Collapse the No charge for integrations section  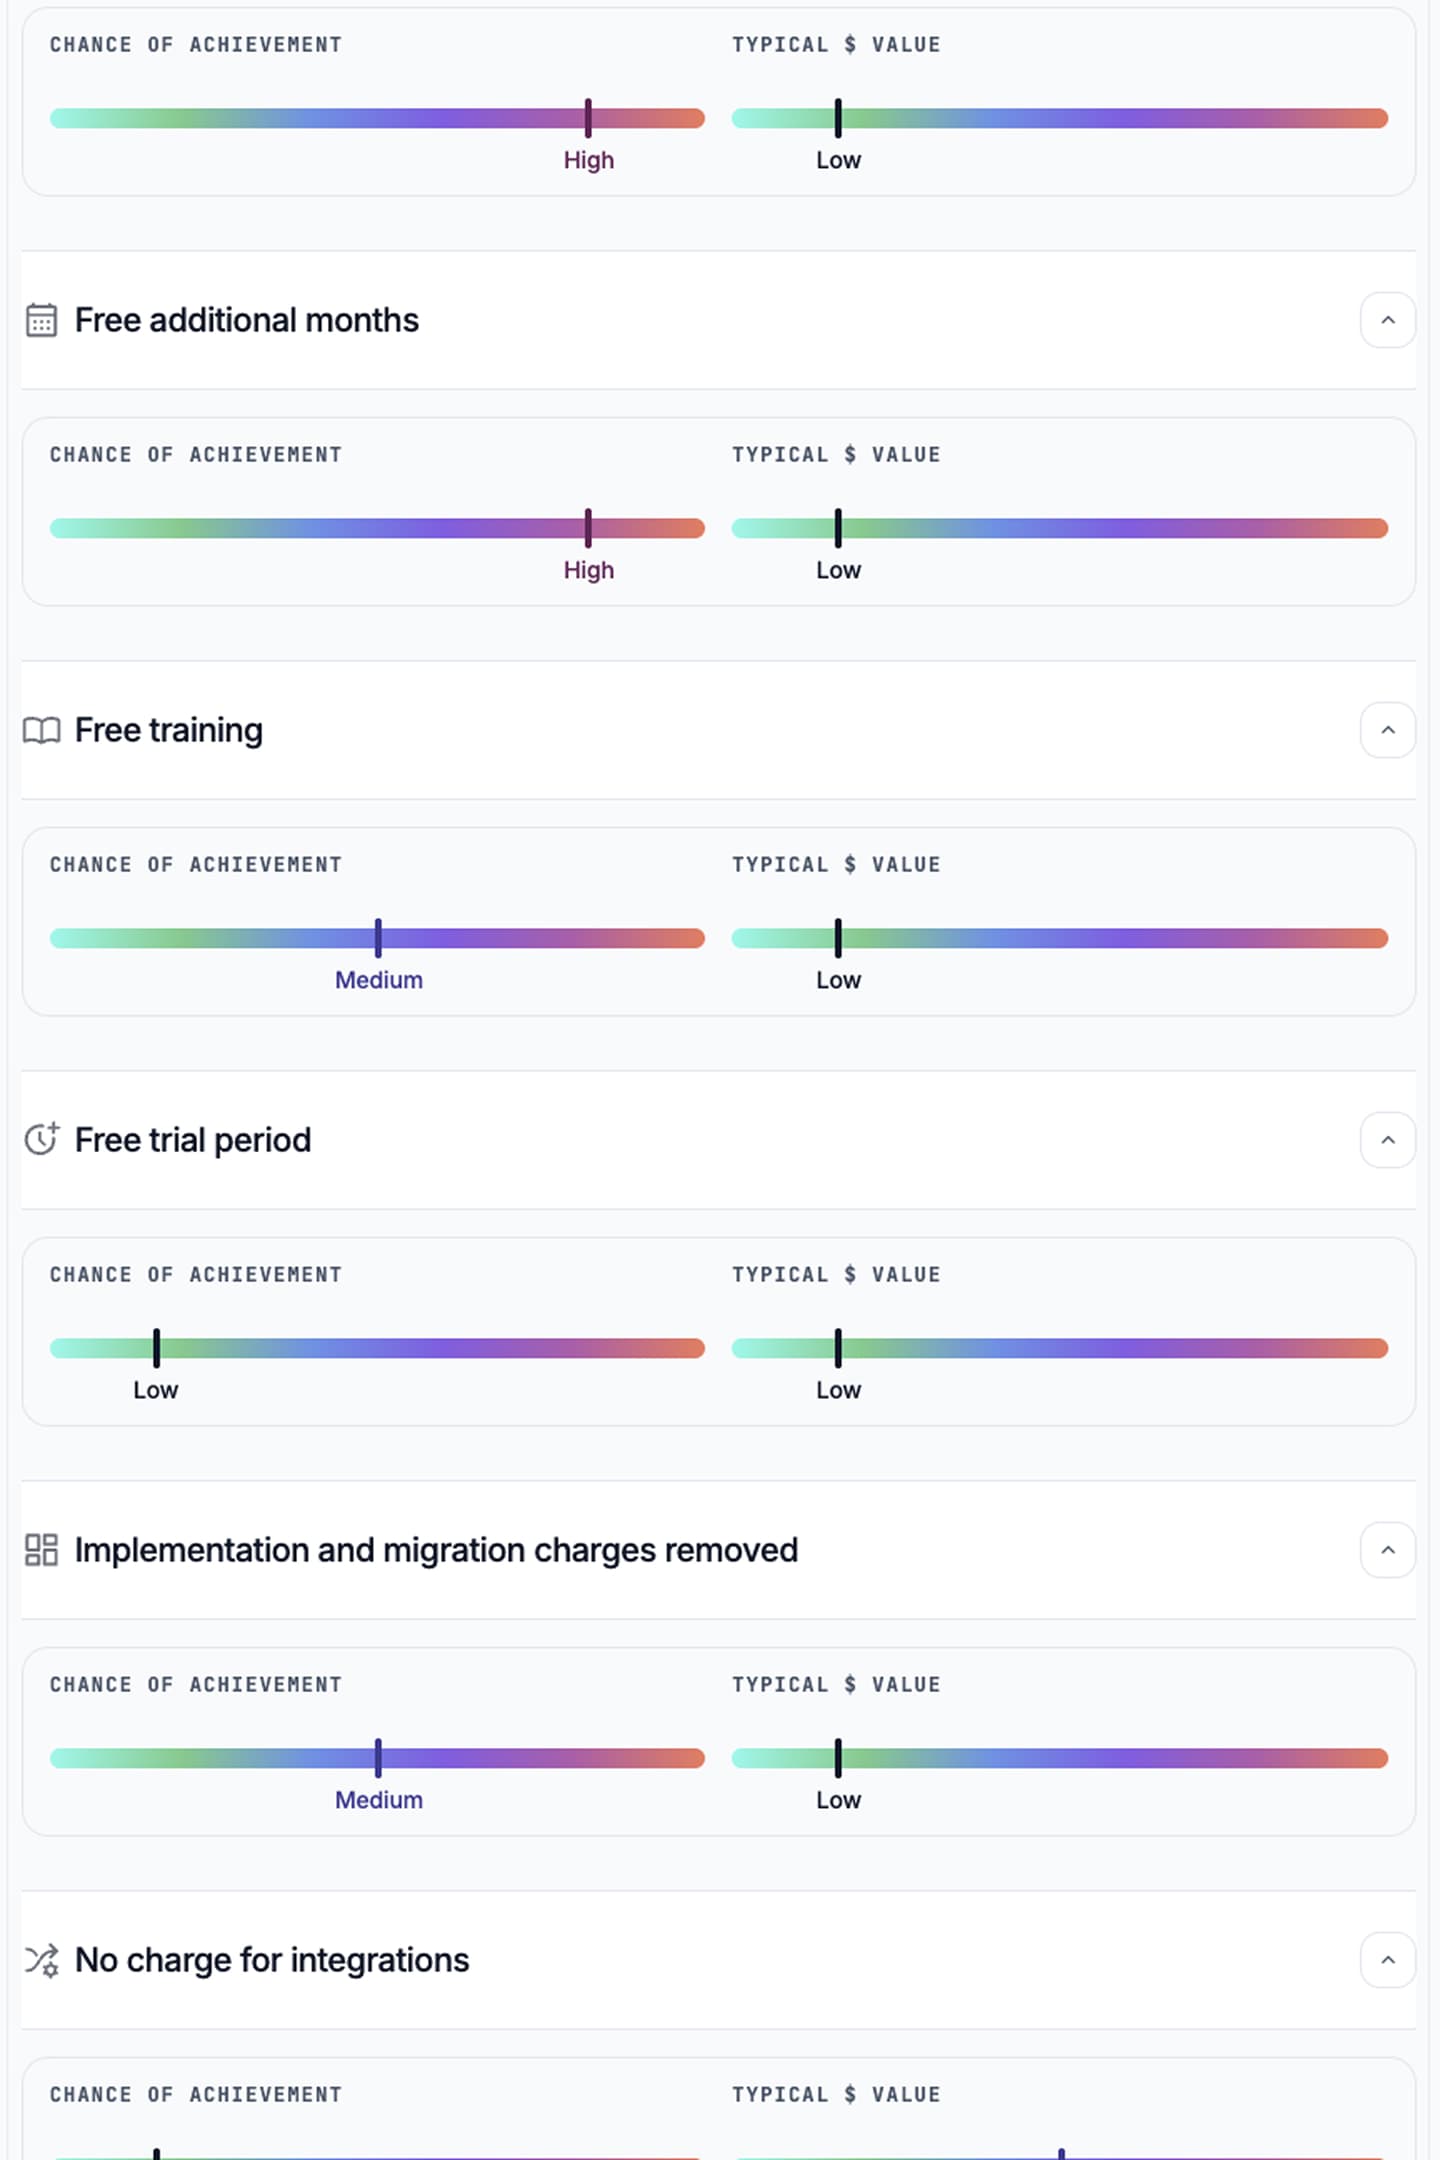pos(1387,1959)
